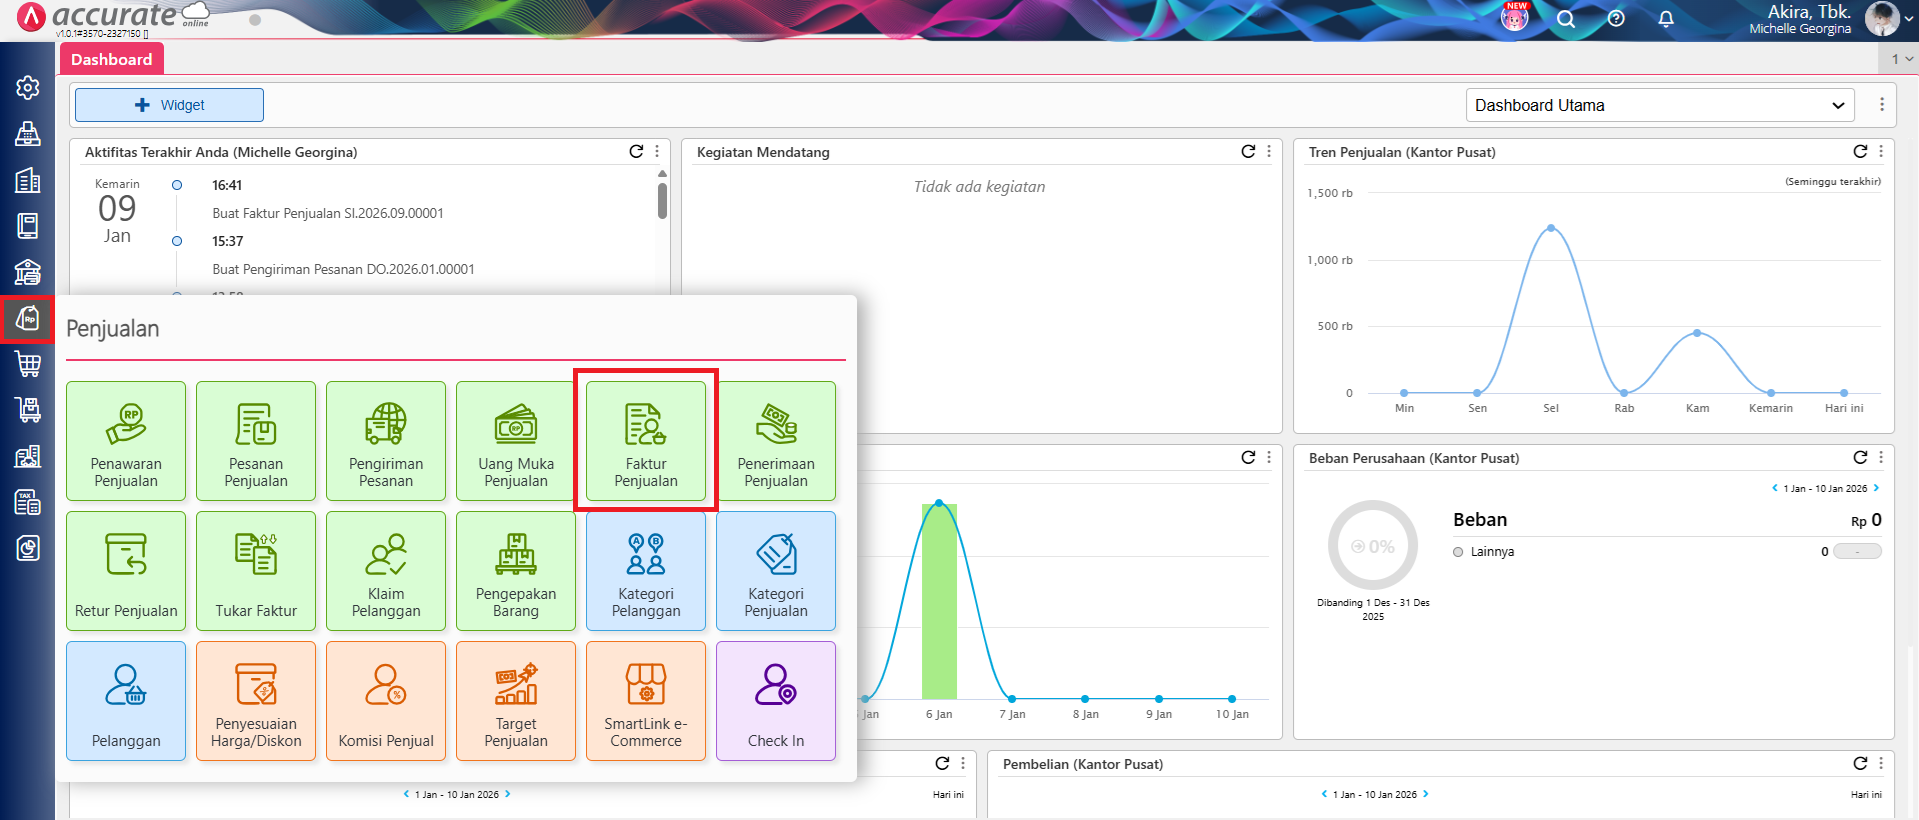
Task: Click the add Widget button
Action: click(x=169, y=105)
